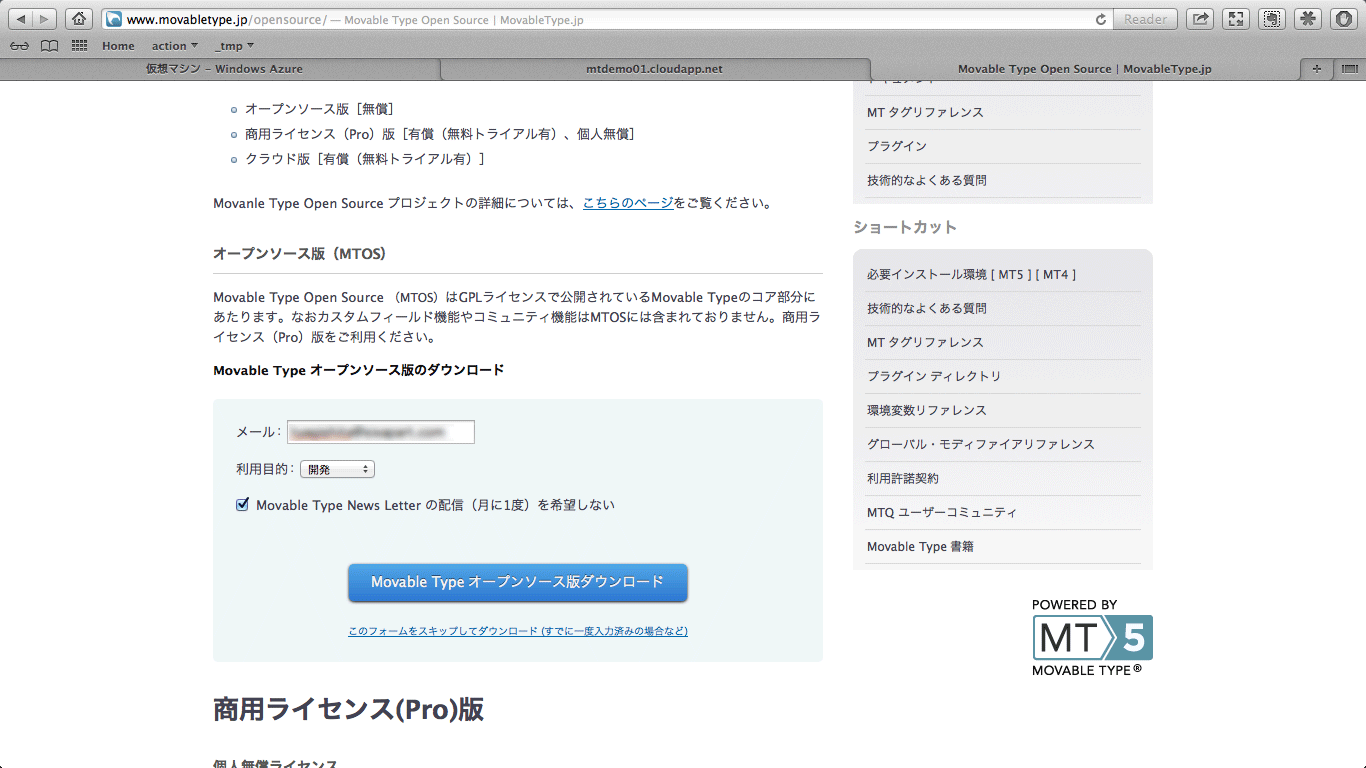Image resolution: width=1366 pixels, height=768 pixels.
Task: Open Movable Type 書籍 shortcut link
Action: [920, 546]
